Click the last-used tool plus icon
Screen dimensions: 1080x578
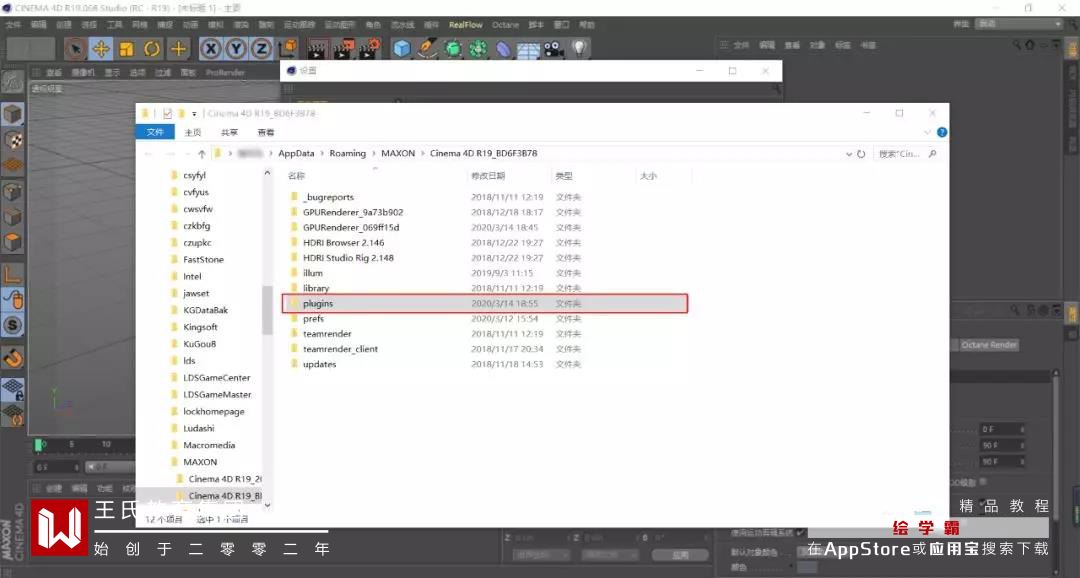coord(178,48)
